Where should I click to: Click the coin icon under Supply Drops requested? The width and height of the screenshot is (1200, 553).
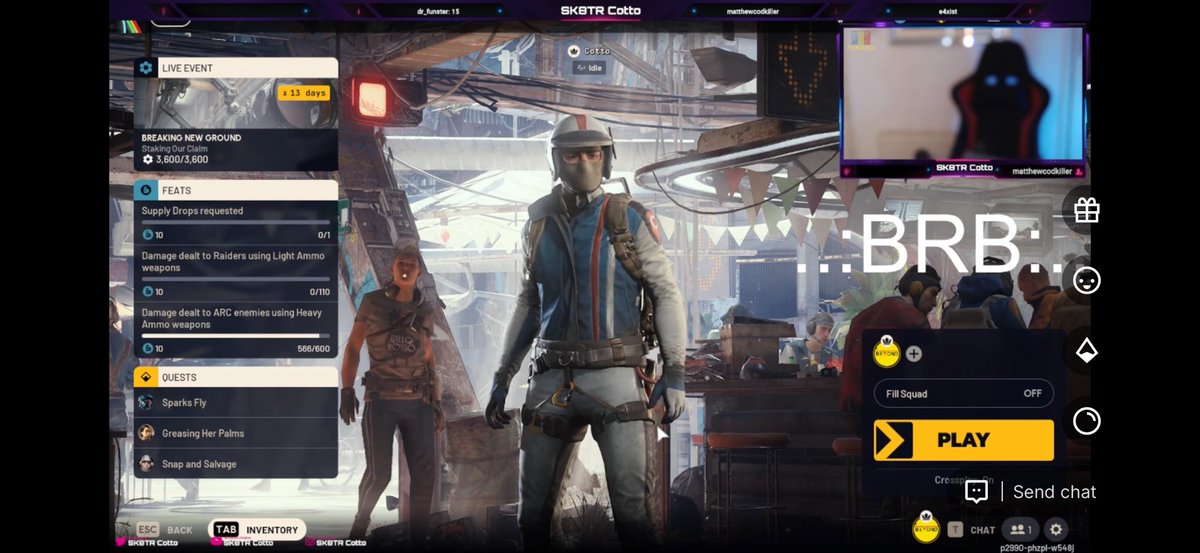coord(147,235)
